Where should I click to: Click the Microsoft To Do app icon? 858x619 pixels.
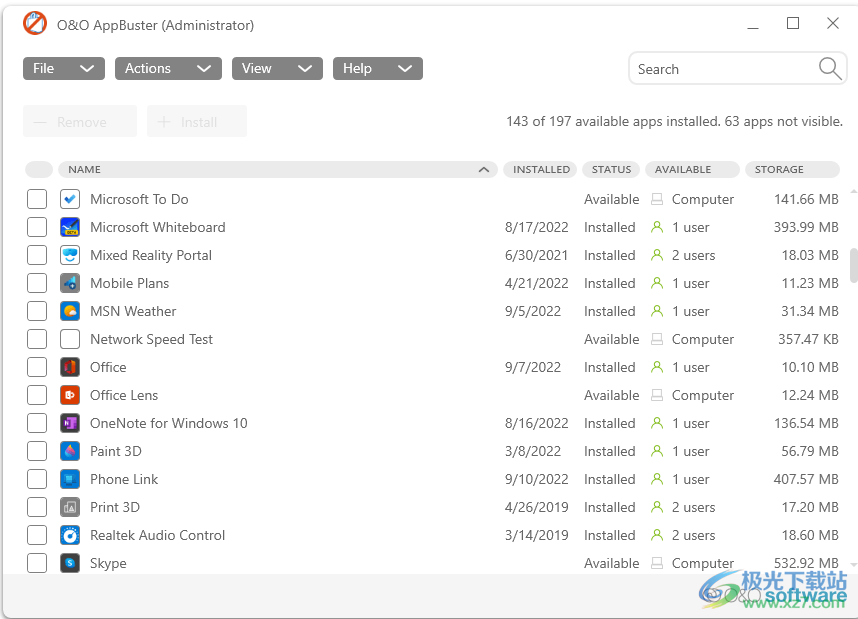coord(70,199)
